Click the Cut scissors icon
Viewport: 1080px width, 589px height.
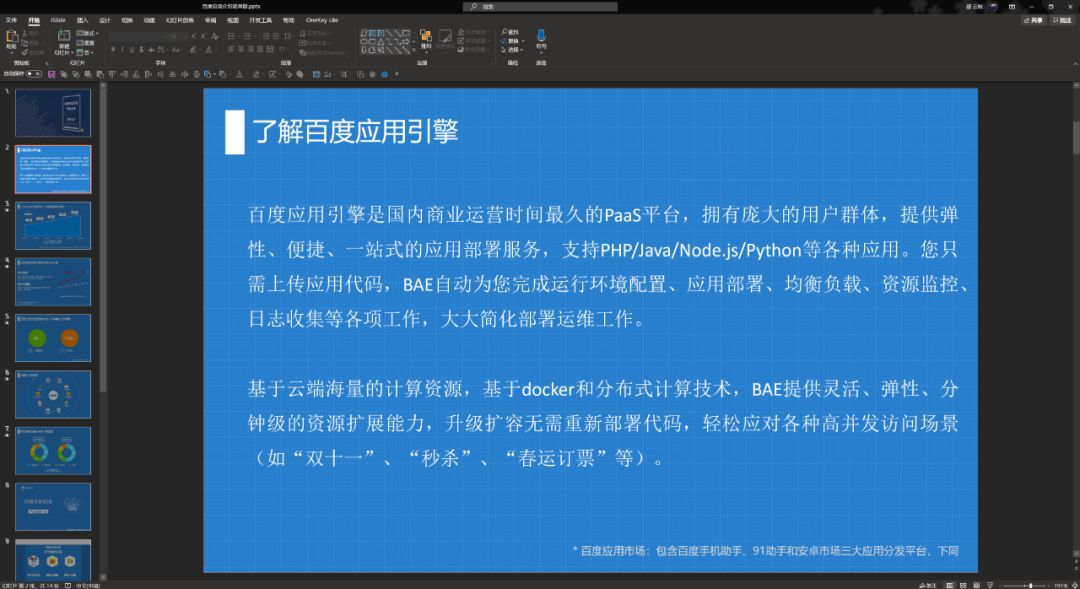click(x=25, y=33)
